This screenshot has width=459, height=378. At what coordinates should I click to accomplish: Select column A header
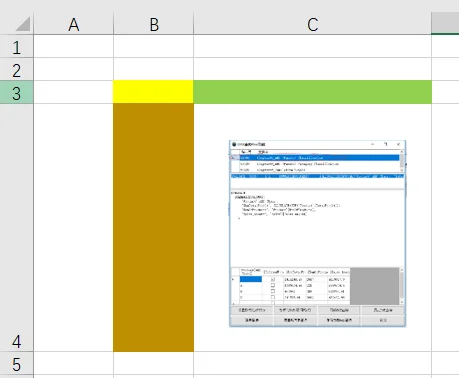(x=73, y=23)
